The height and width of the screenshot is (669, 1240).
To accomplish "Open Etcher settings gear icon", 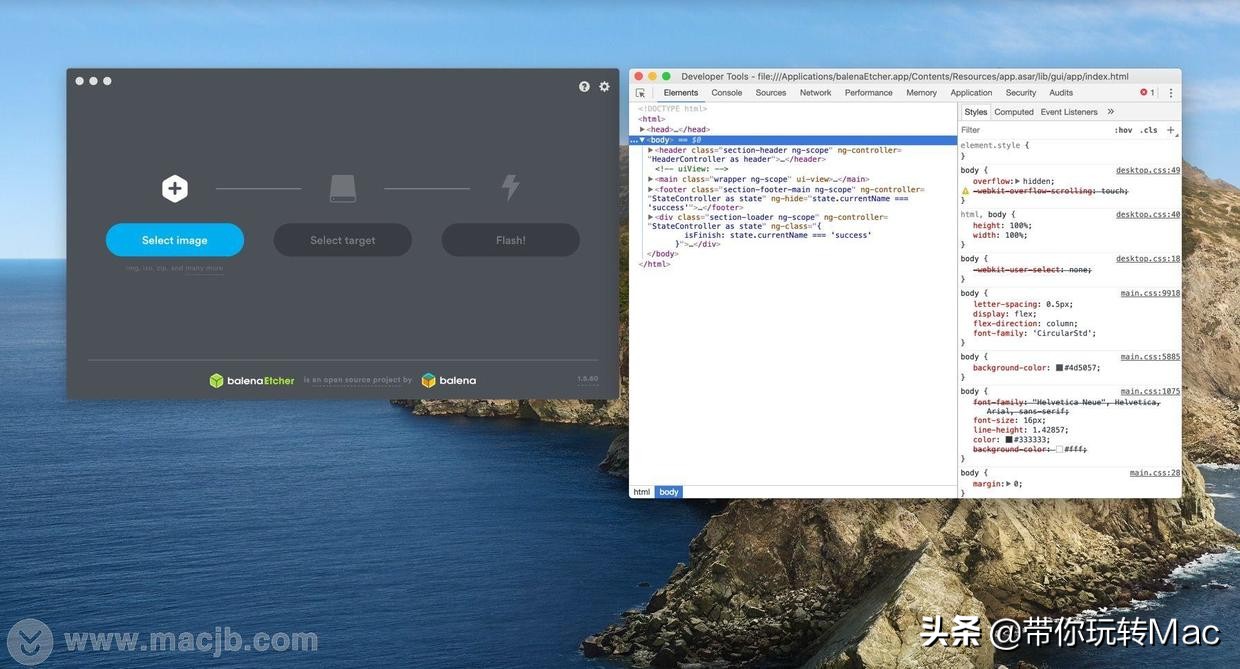I will [x=604, y=87].
